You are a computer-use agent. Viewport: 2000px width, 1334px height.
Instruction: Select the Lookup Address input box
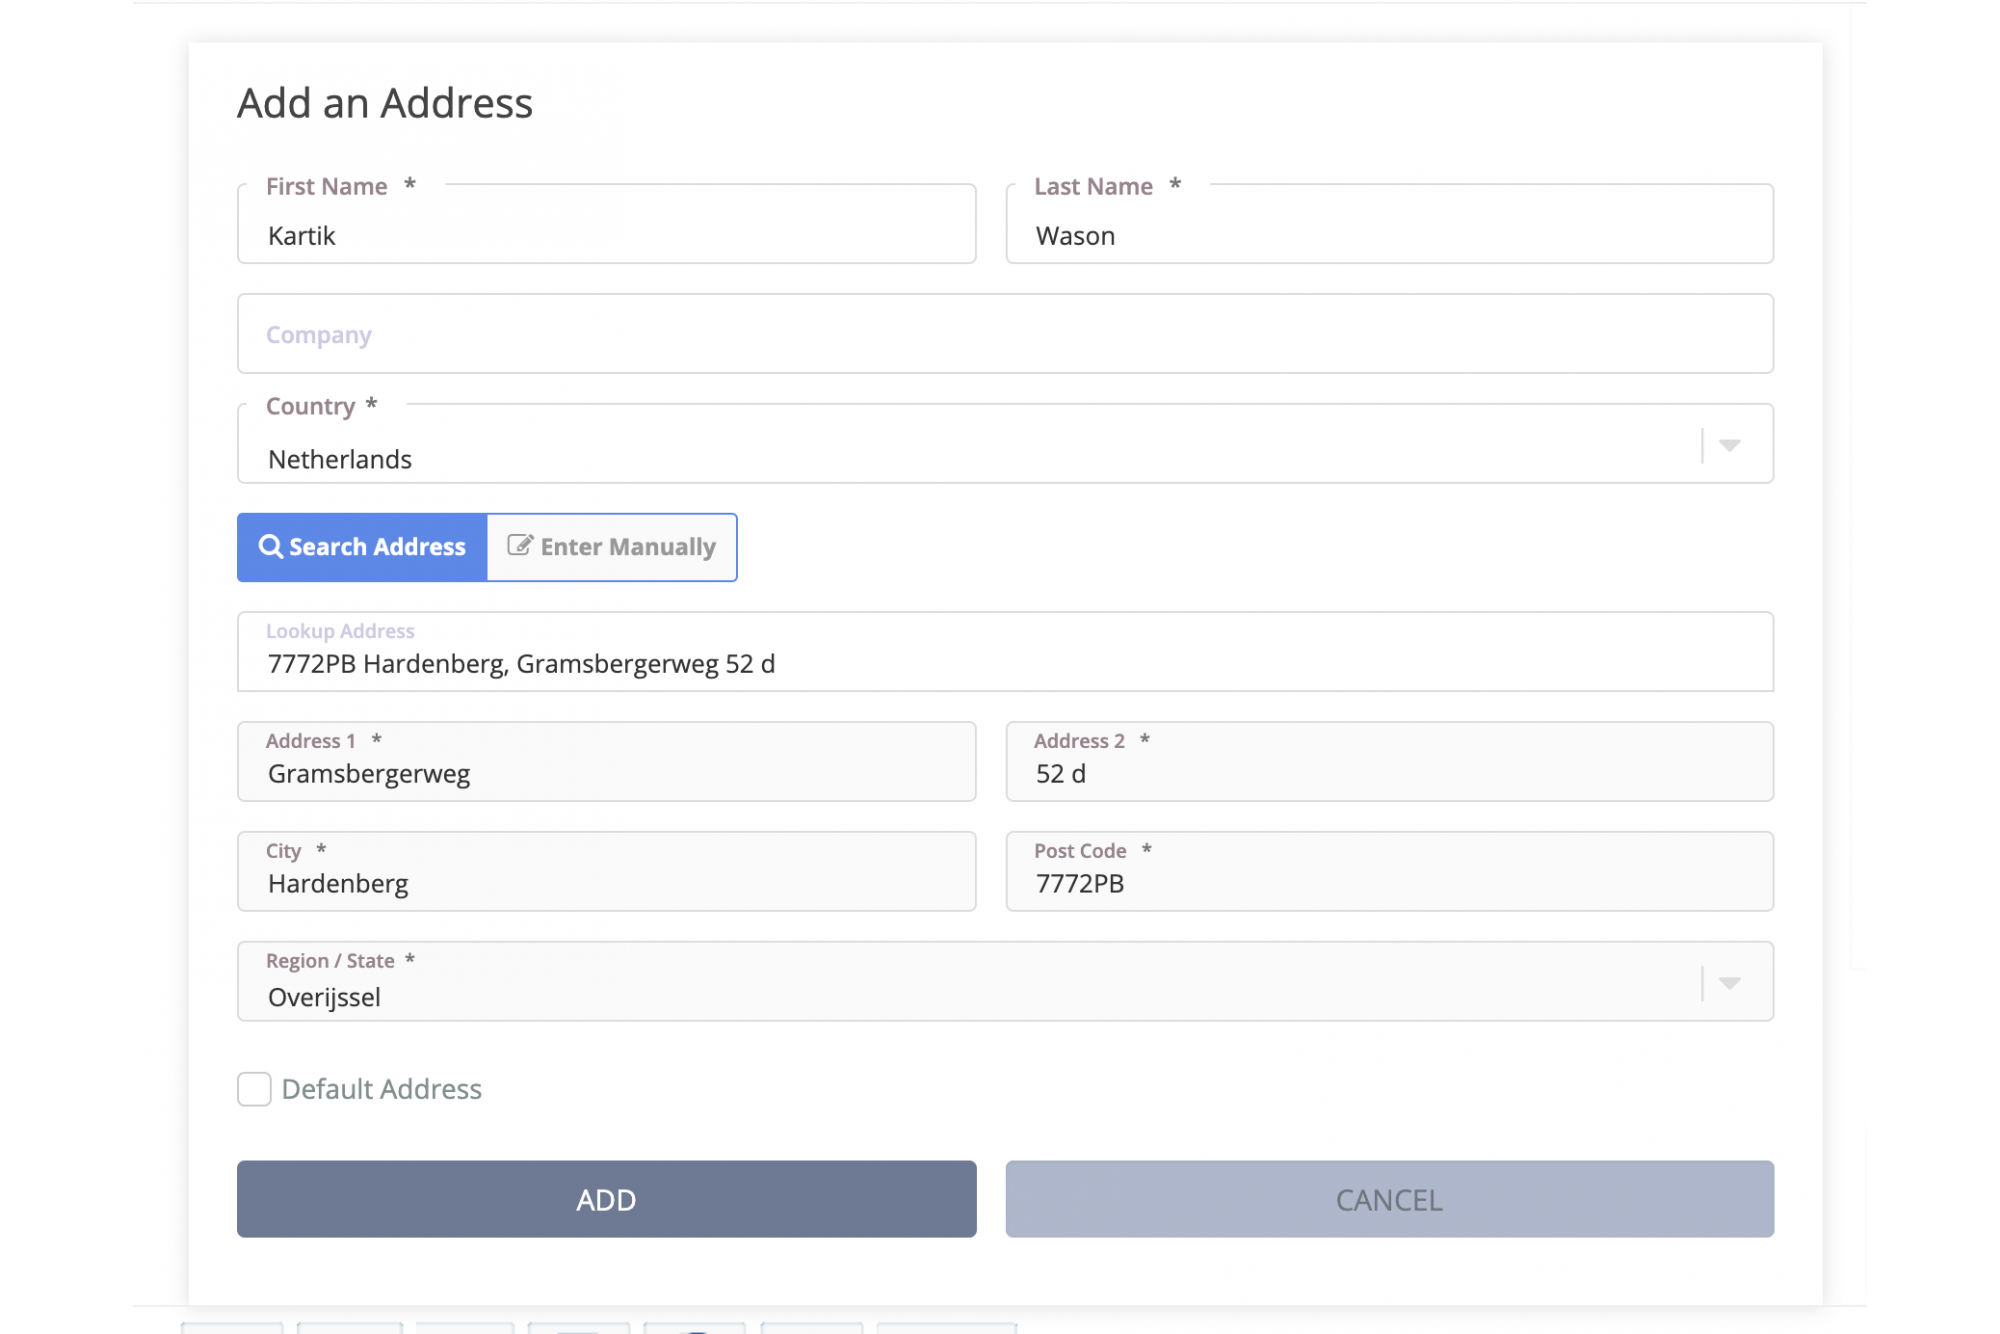click(1004, 664)
